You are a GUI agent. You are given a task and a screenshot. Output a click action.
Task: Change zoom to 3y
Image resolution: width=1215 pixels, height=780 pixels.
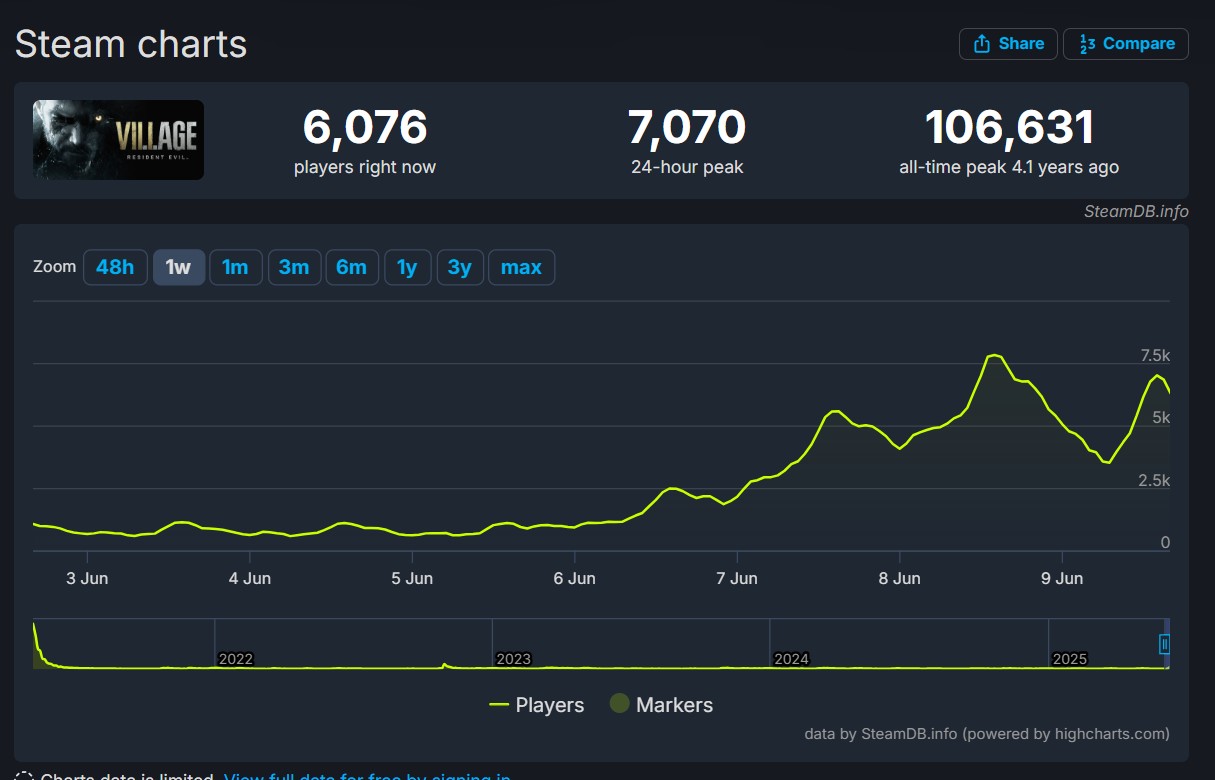460,267
